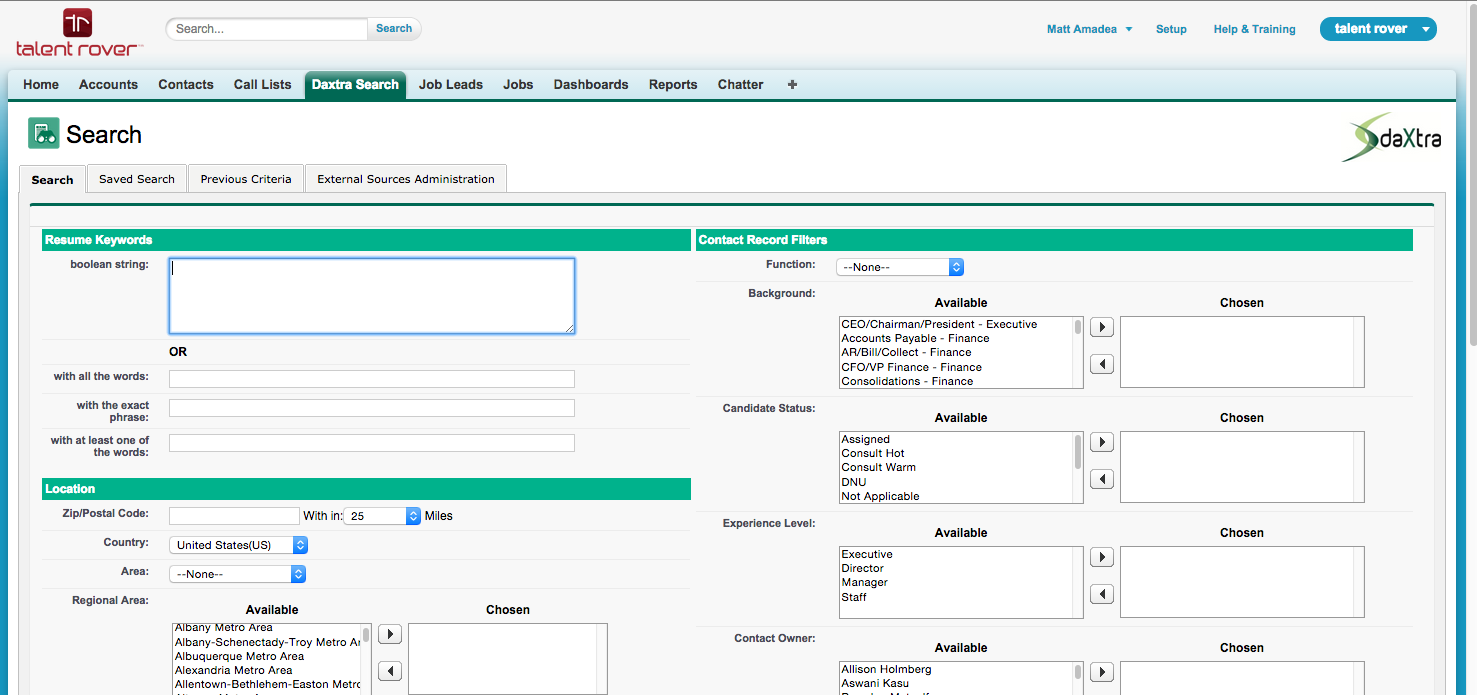Open the Call Lists tab
Screen dimensions: 1477x695
pyautogui.click(x=263, y=85)
